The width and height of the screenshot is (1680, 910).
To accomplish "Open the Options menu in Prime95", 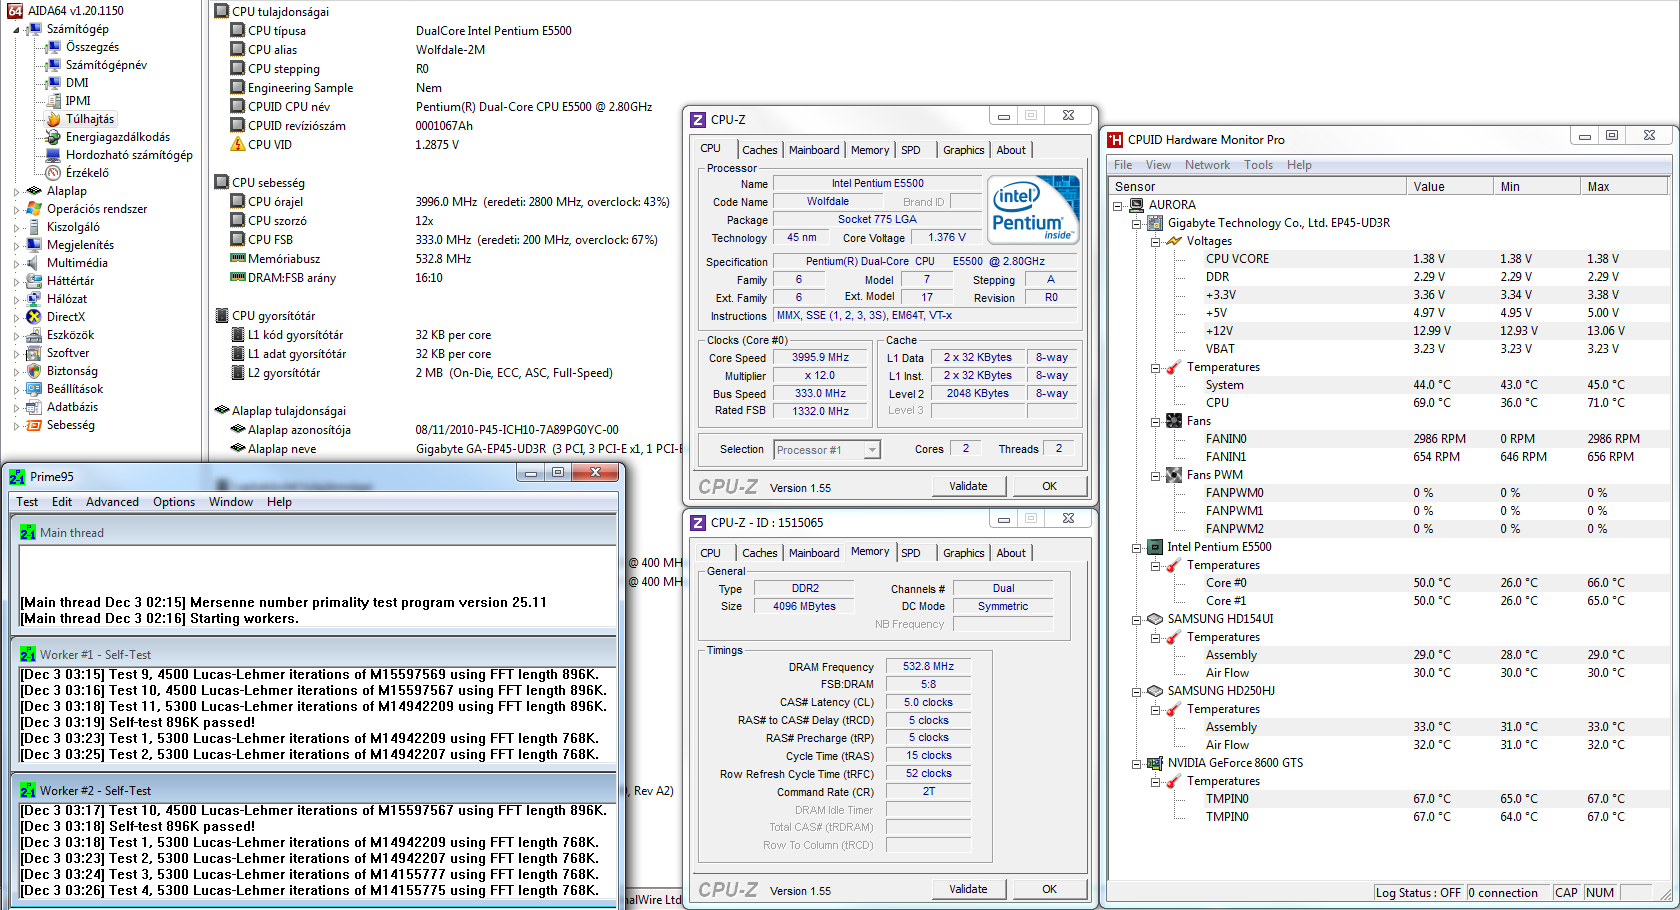I will (x=174, y=502).
